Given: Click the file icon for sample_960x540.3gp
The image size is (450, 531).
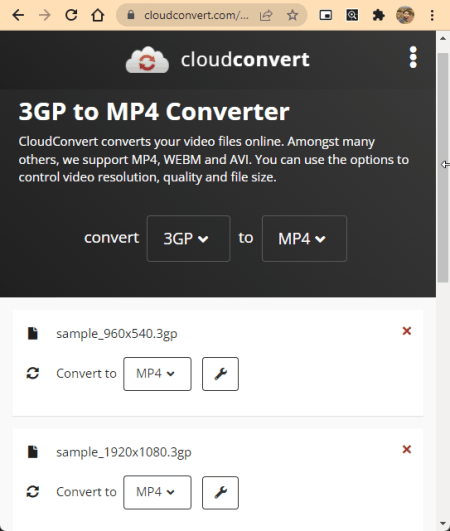Looking at the screenshot, I should tap(33, 333).
